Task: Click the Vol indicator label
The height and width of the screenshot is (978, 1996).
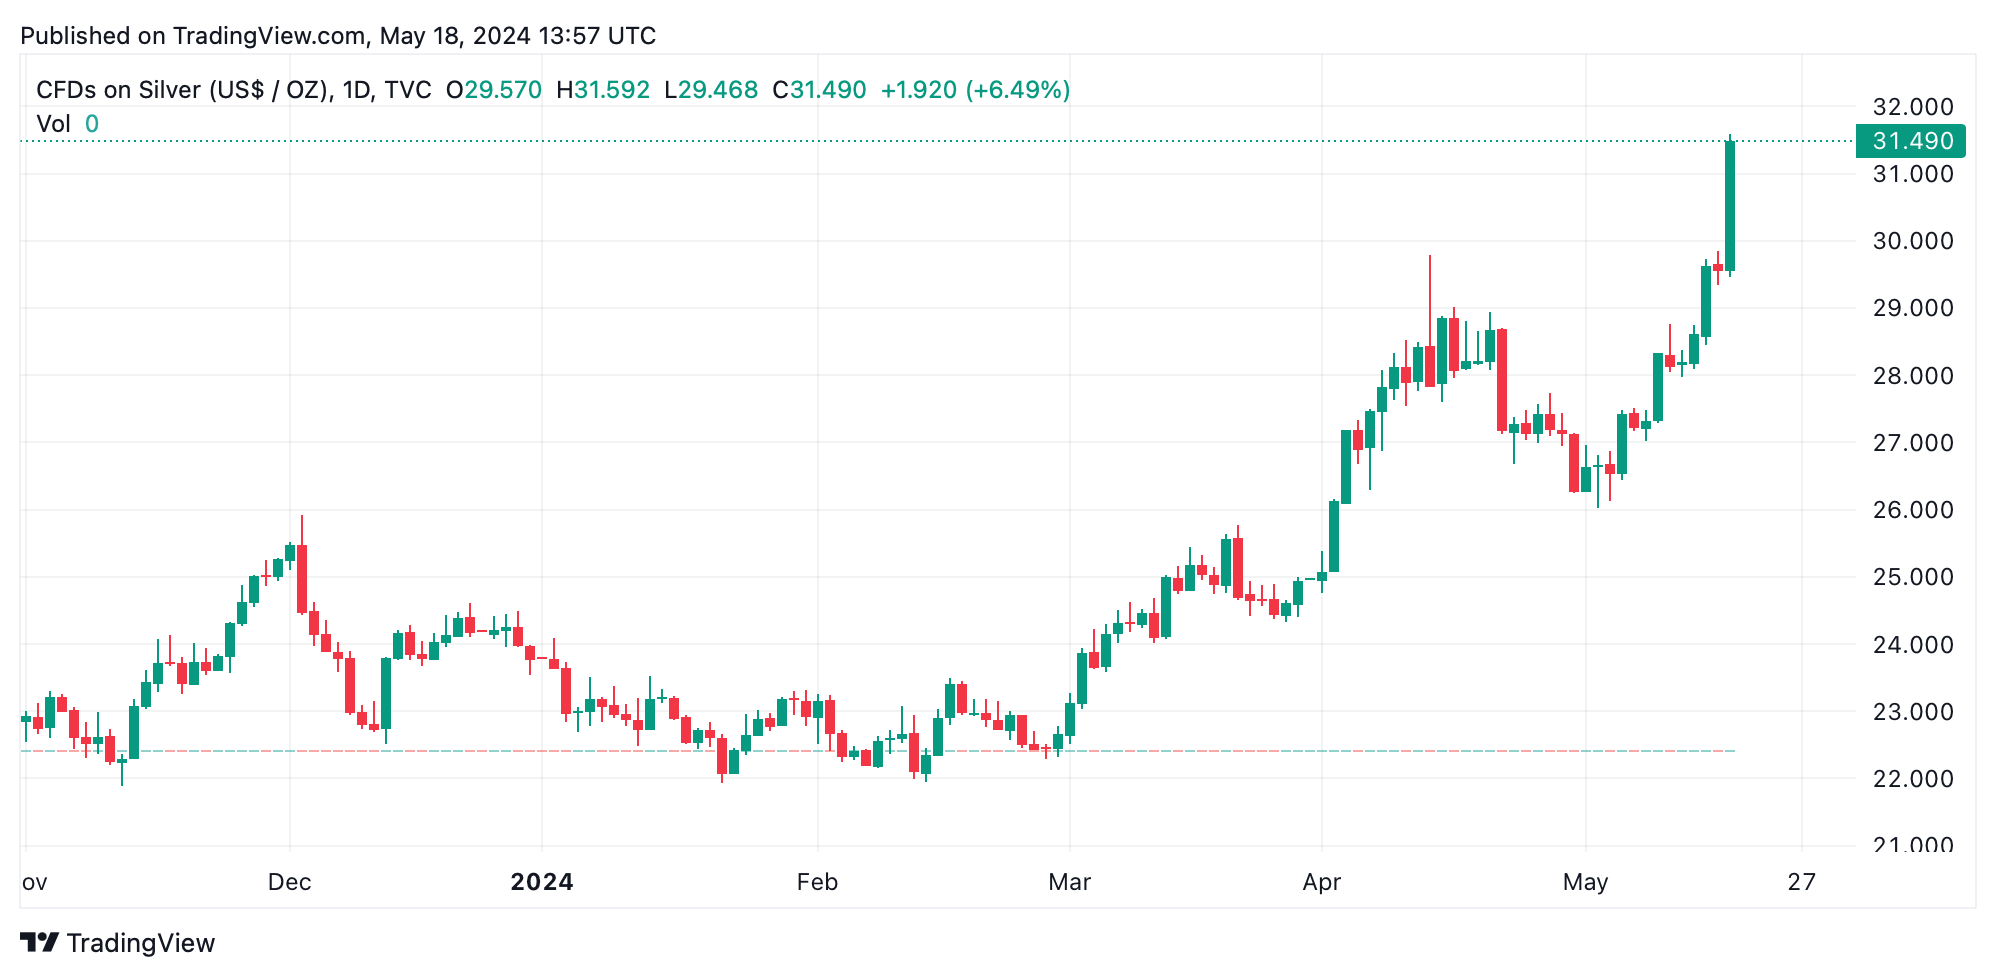Action: tap(53, 124)
